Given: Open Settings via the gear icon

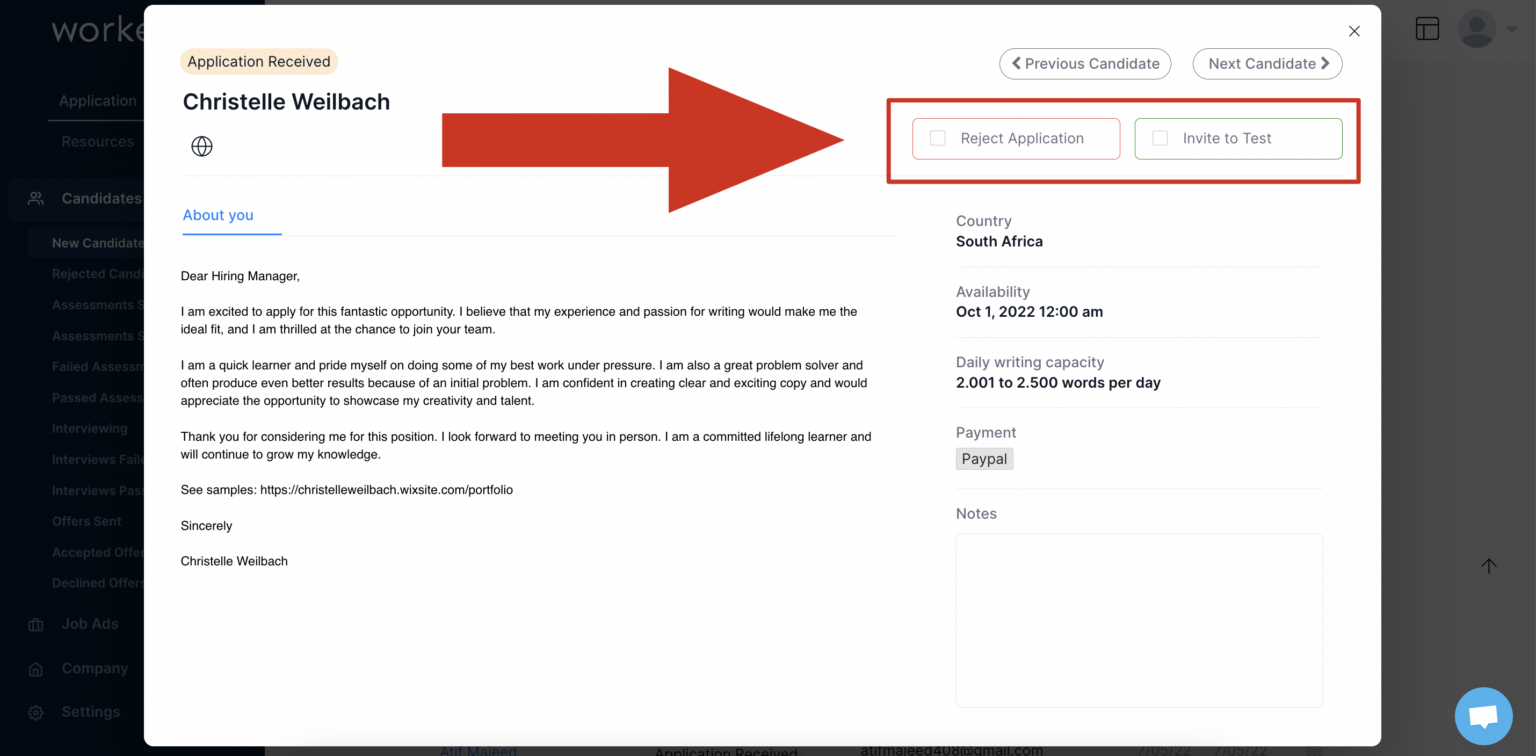Looking at the screenshot, I should click(35, 711).
